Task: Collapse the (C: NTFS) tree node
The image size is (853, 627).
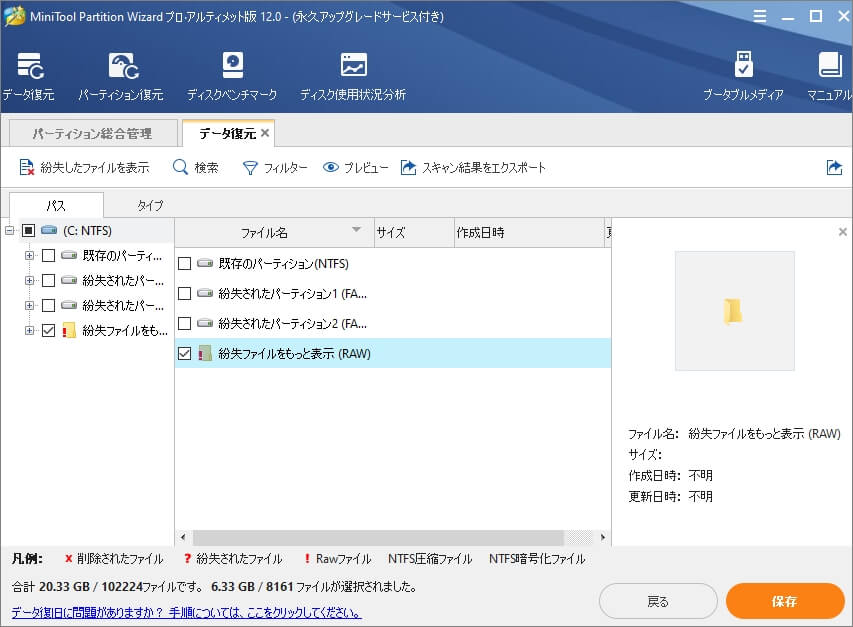Action: [x=9, y=231]
